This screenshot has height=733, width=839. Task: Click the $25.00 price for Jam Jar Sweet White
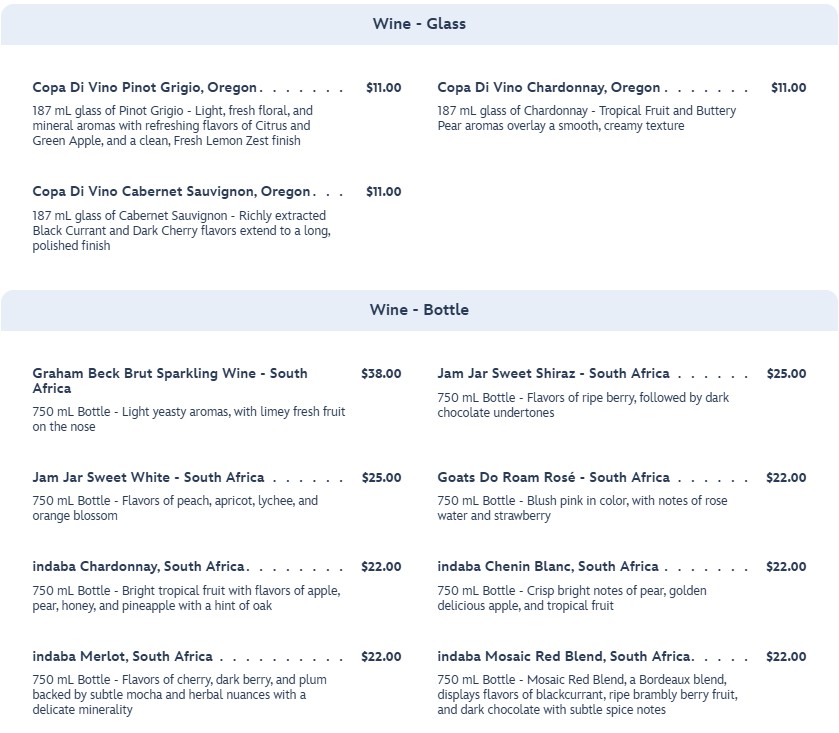tap(381, 478)
